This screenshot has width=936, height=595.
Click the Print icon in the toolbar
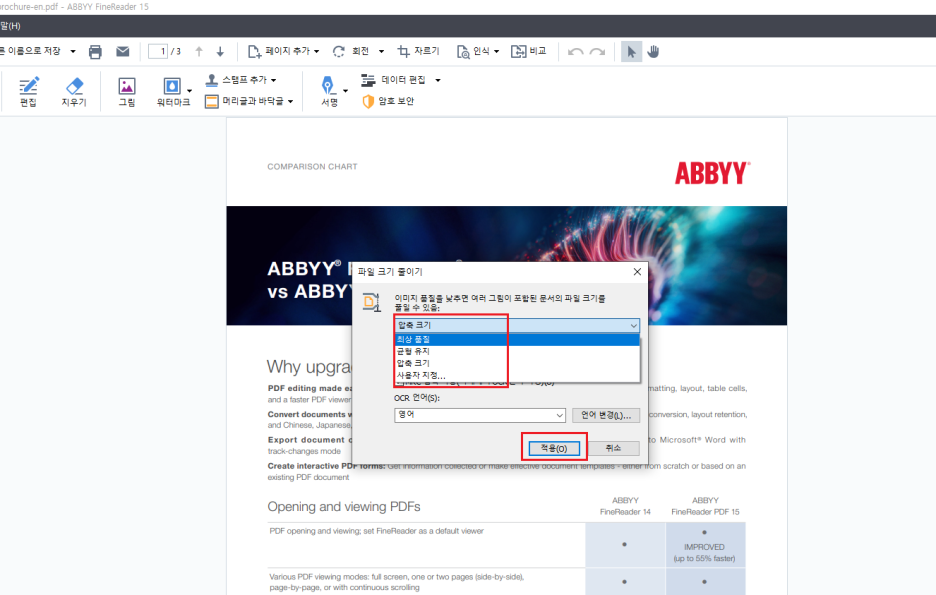coord(95,52)
